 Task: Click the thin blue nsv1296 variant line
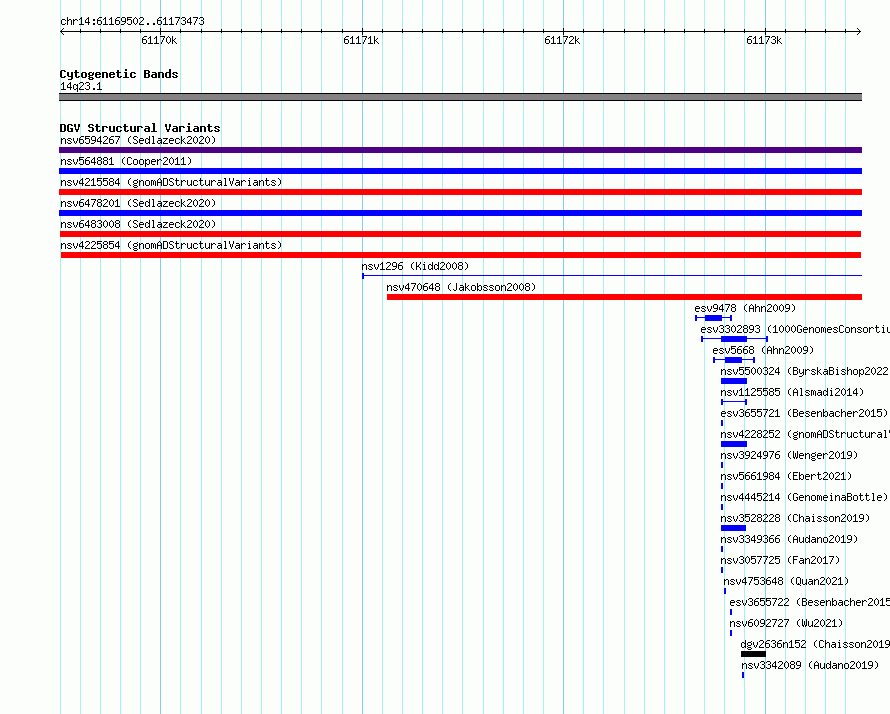click(x=612, y=276)
